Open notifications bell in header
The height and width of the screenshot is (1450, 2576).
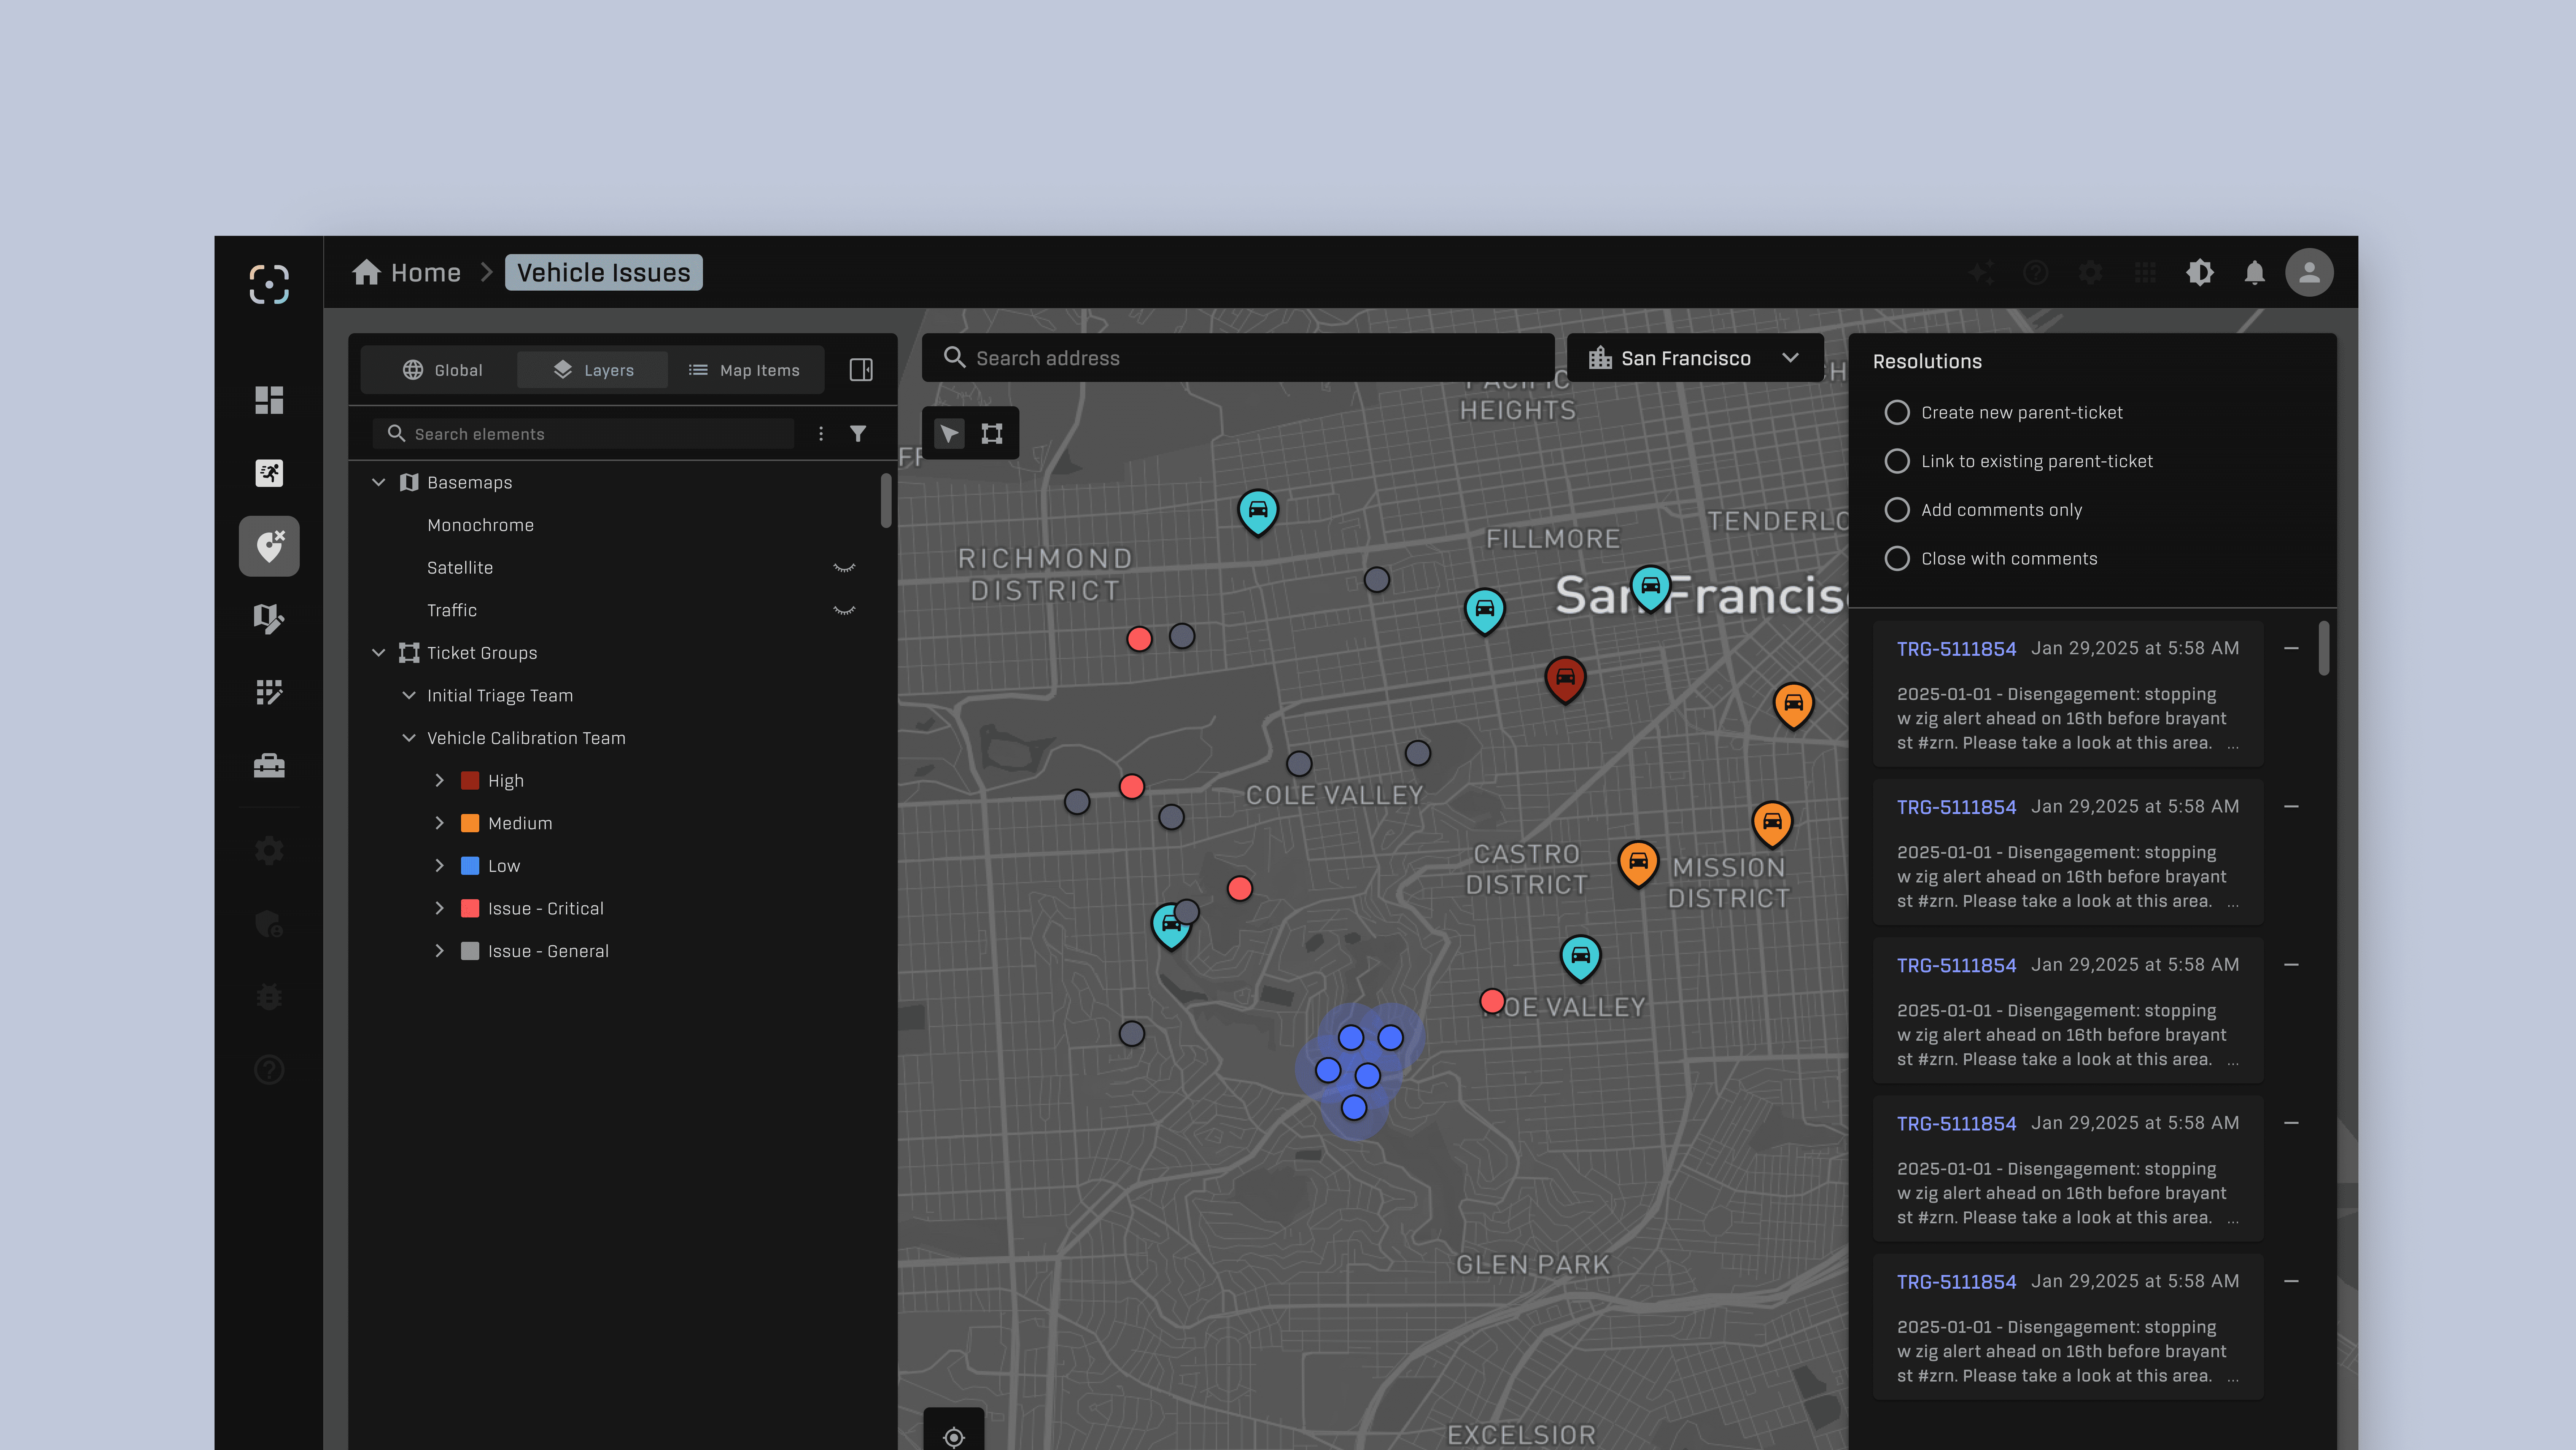pos(2254,272)
